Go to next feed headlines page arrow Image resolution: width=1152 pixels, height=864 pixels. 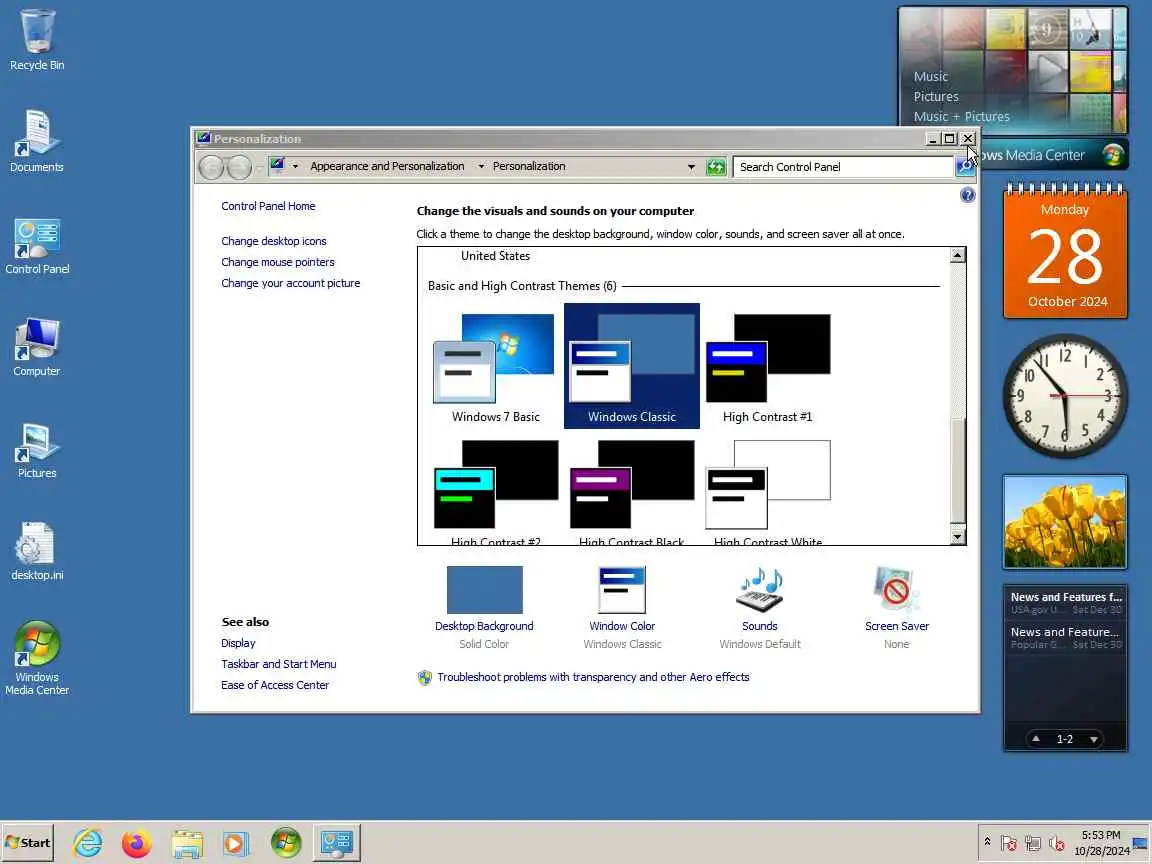[x=1093, y=739]
